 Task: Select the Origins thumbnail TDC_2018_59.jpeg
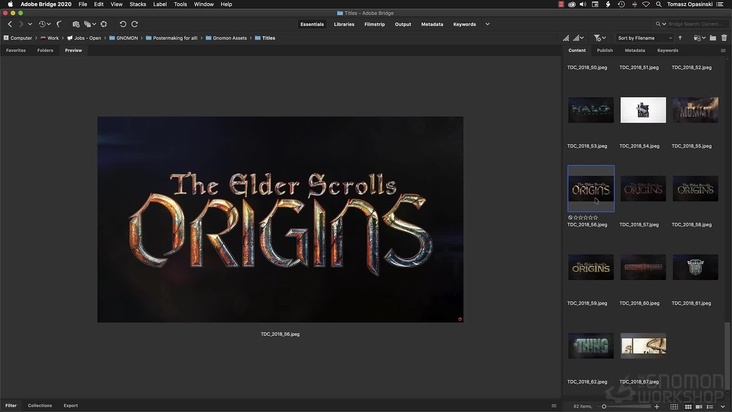point(591,267)
